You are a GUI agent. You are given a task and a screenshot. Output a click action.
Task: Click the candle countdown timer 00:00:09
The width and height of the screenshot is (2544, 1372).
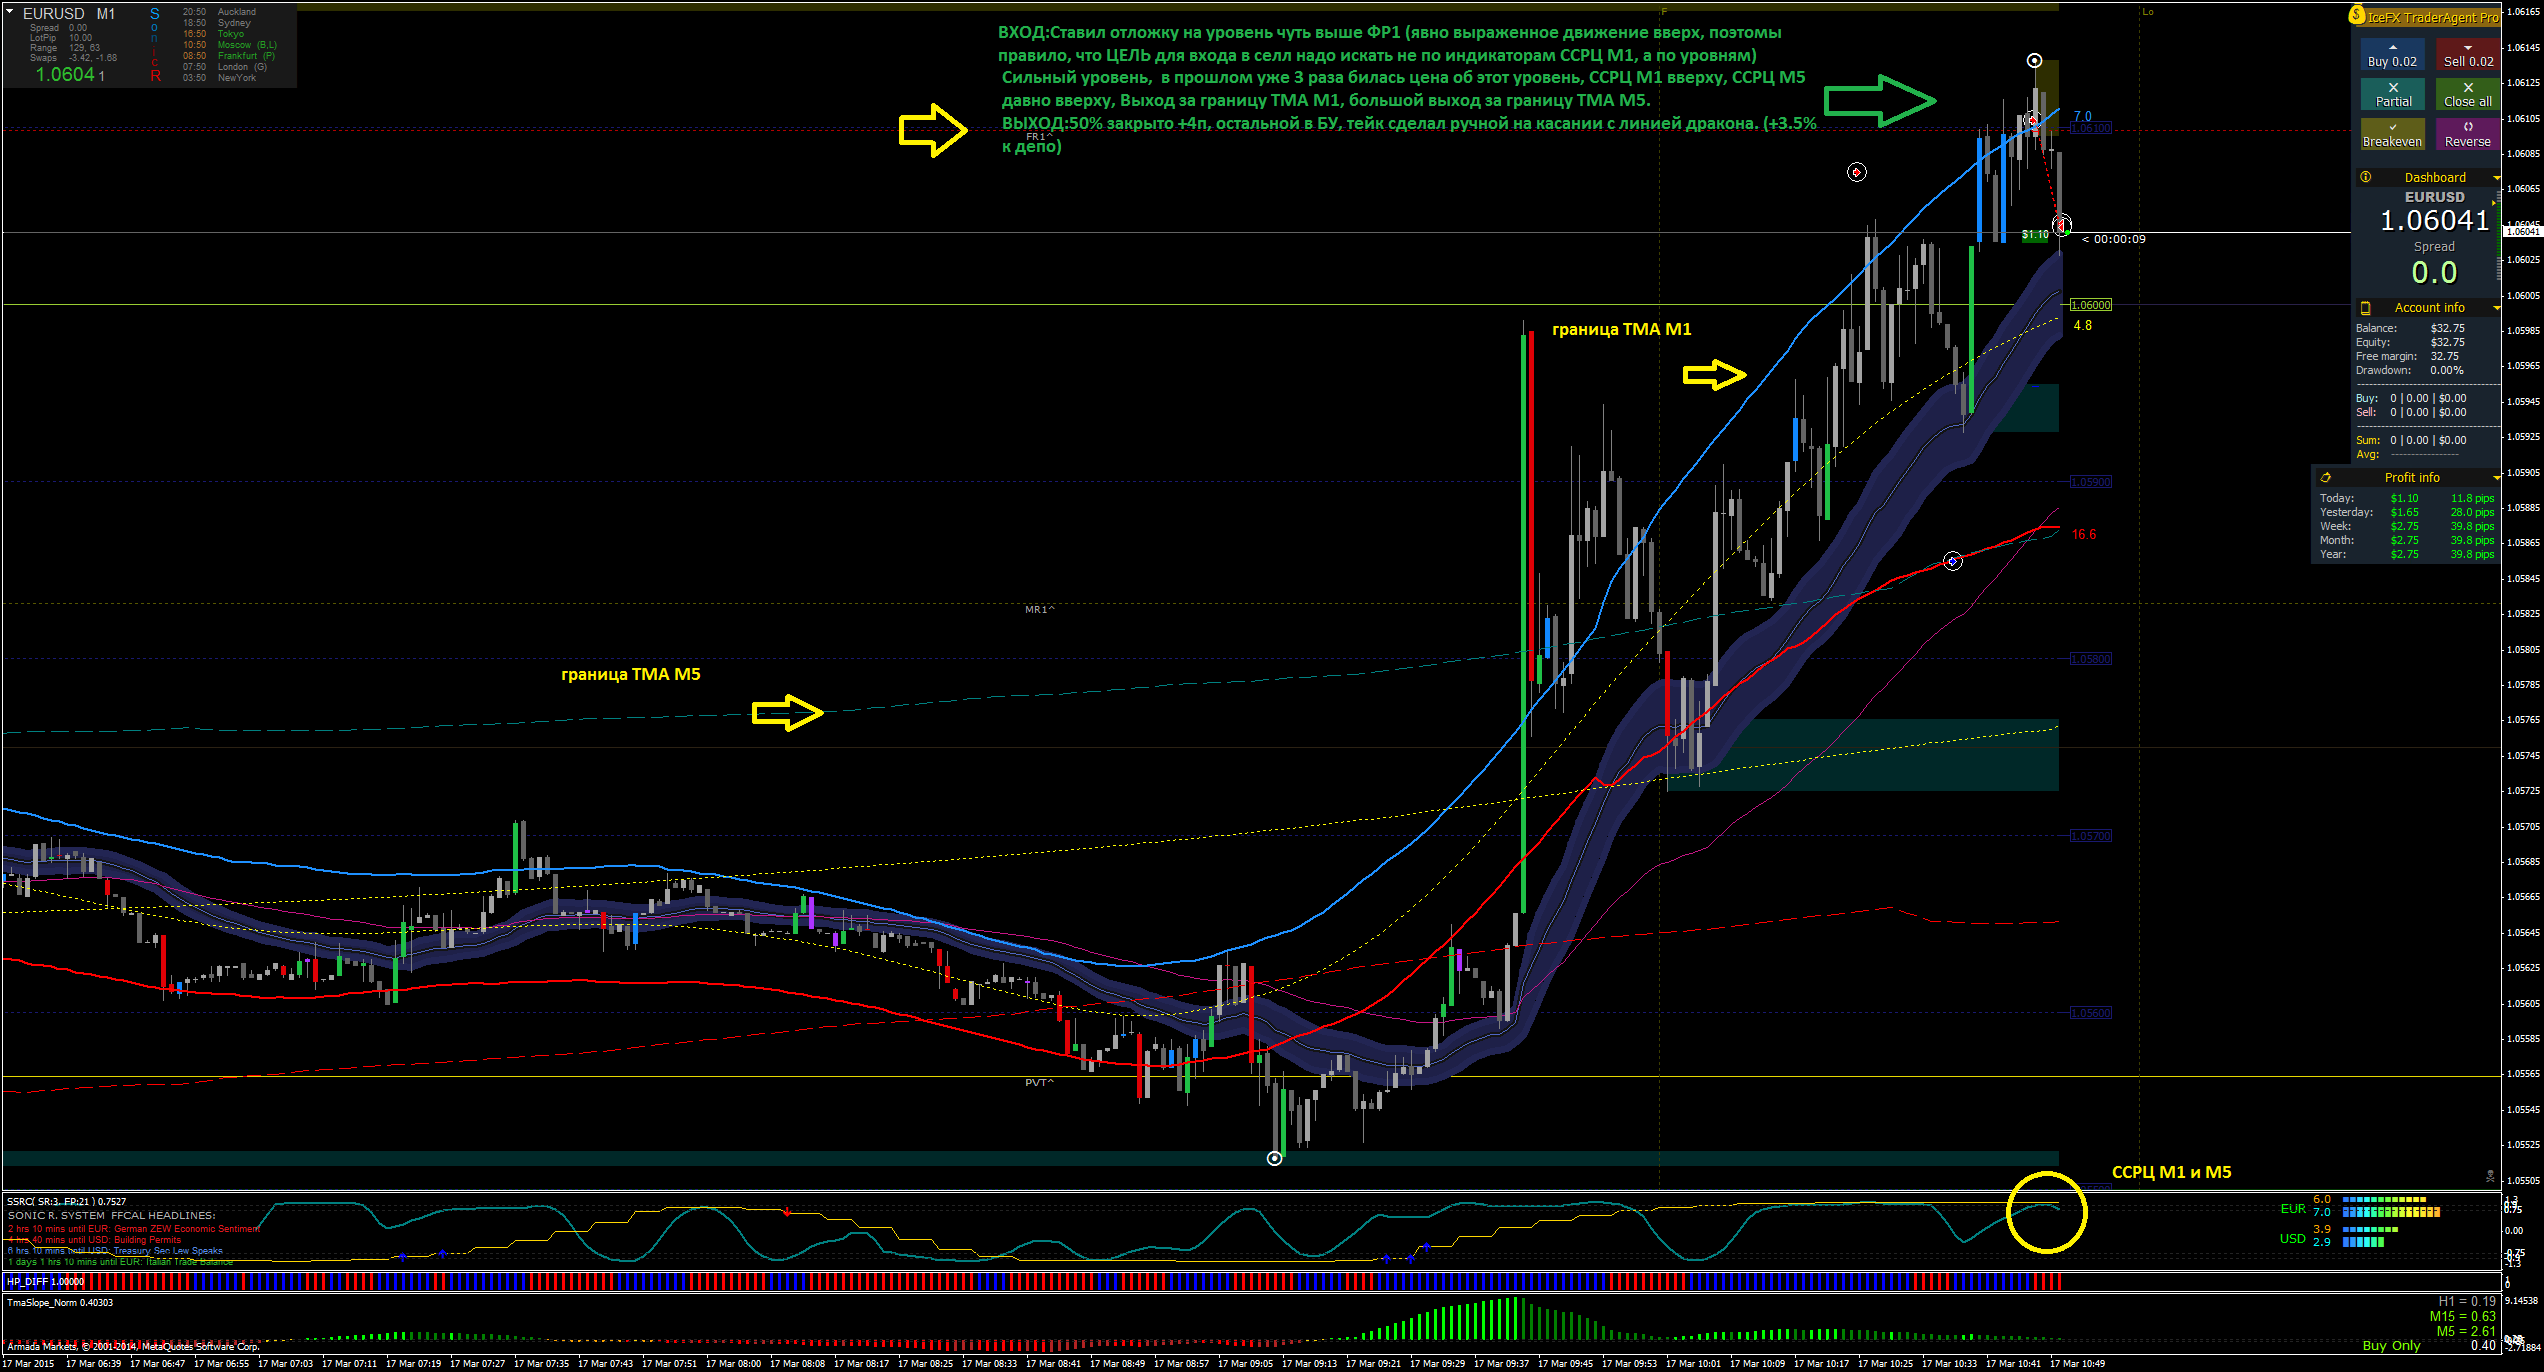pos(2114,239)
